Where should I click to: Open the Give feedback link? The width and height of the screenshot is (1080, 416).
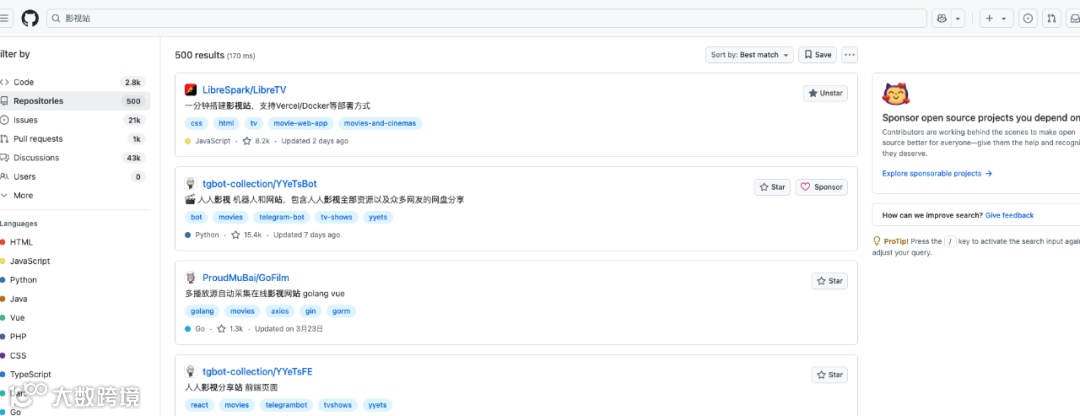1009,216
